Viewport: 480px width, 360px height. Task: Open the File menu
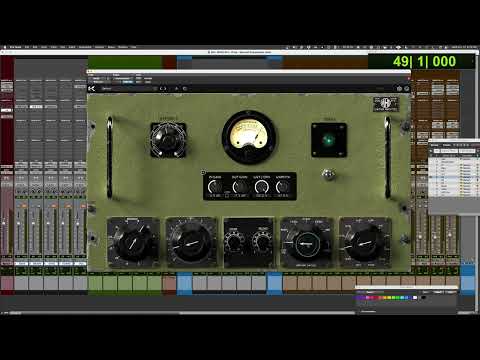coord(27,47)
